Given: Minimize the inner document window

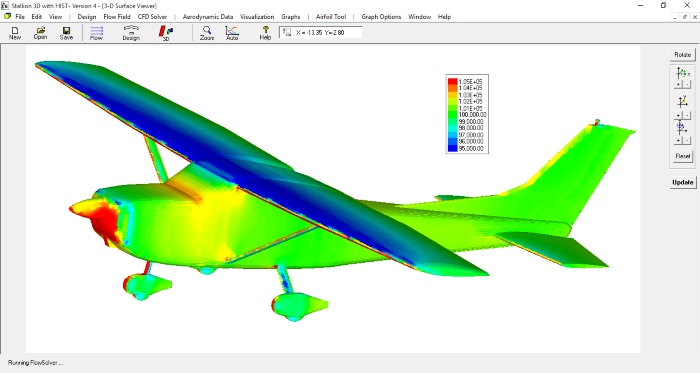Looking at the screenshot, I should 675,17.
